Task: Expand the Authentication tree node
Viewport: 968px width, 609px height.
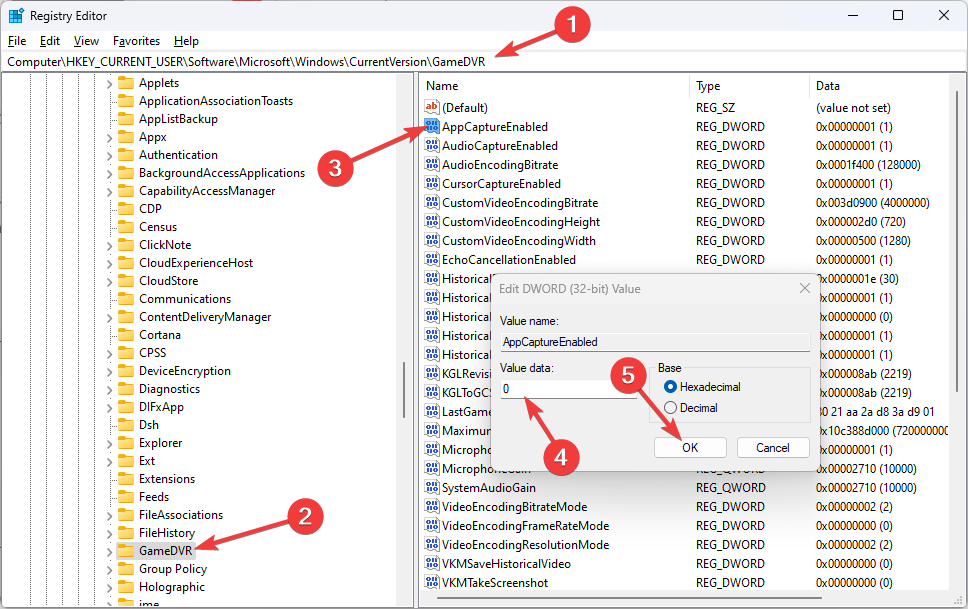Action: (x=109, y=155)
